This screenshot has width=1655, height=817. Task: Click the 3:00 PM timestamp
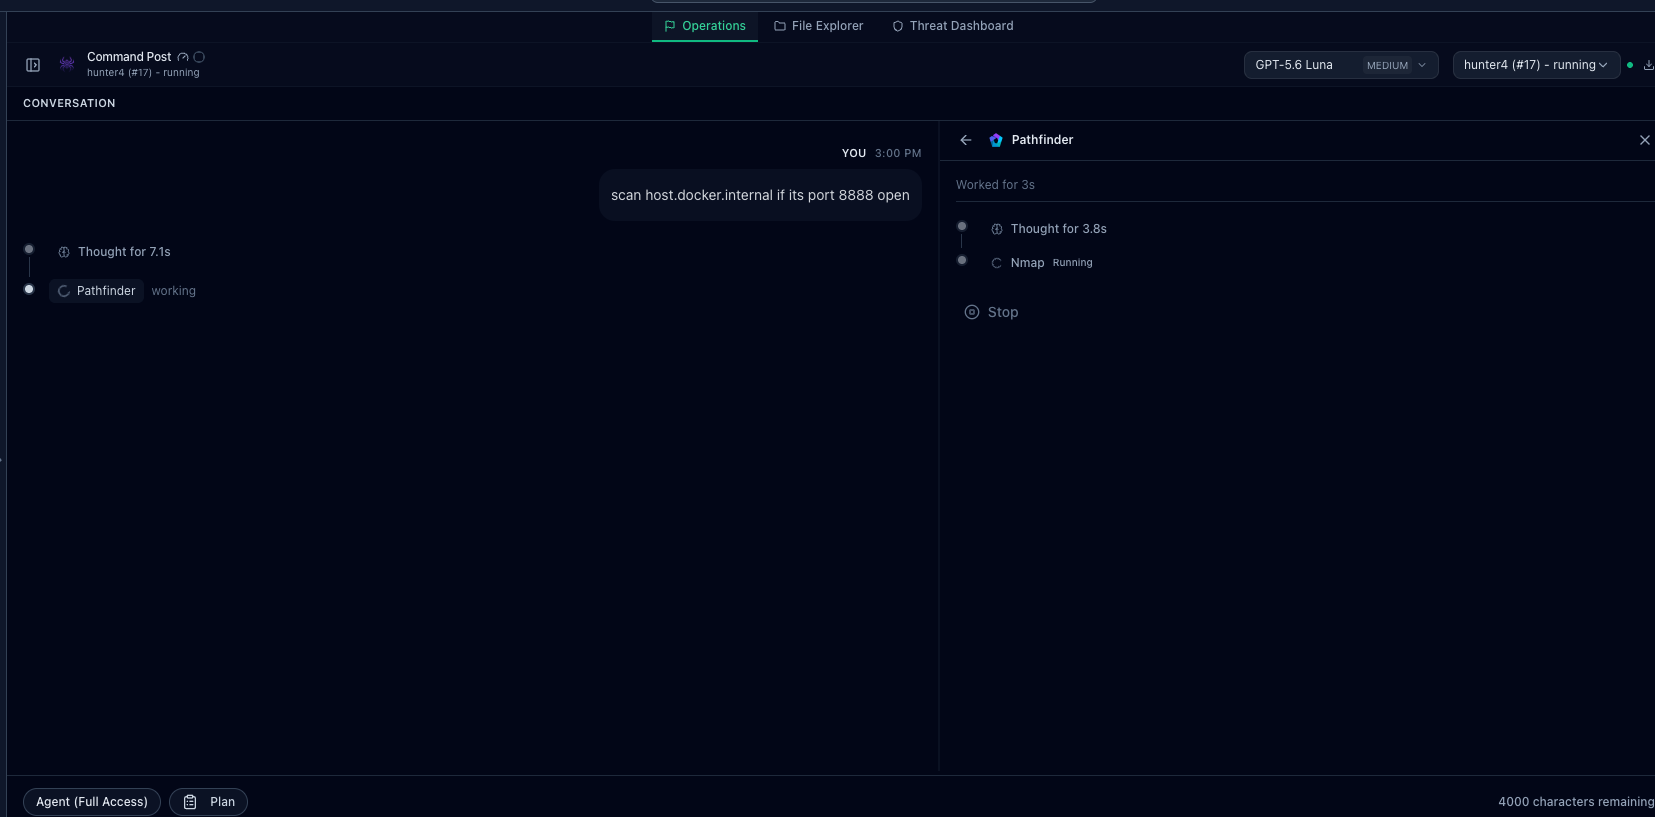898,153
